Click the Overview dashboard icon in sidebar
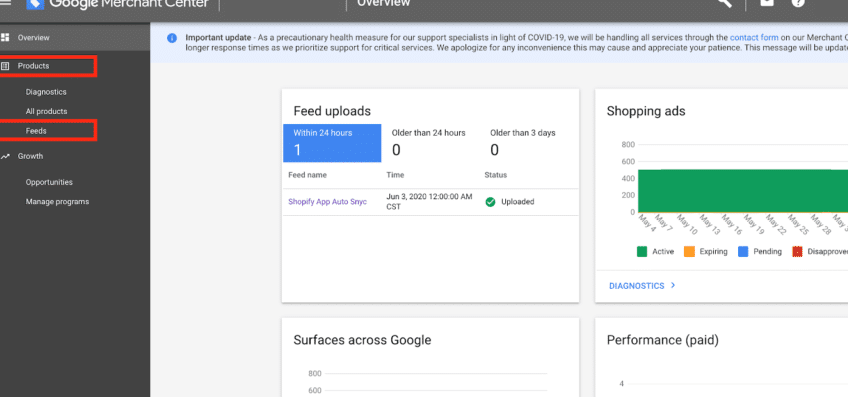The width and height of the screenshot is (848, 397). [x=5, y=37]
